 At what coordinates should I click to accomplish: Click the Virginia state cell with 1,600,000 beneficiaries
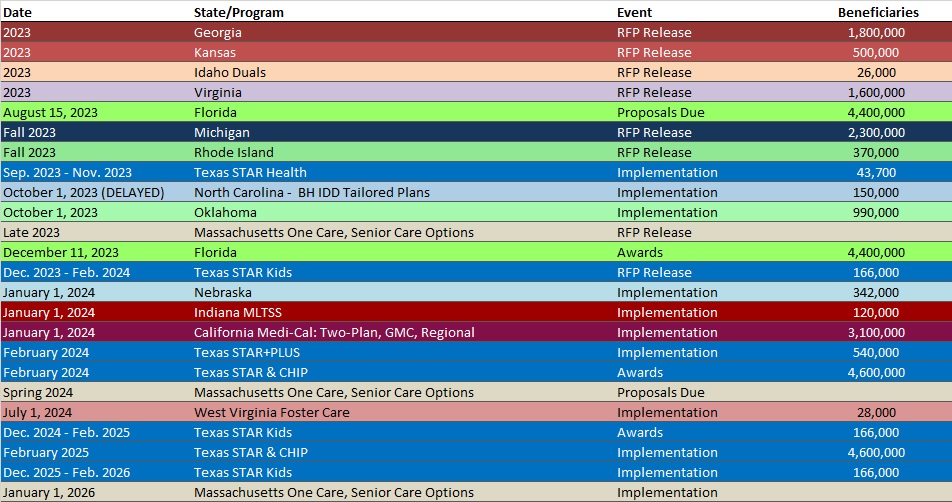click(x=217, y=92)
